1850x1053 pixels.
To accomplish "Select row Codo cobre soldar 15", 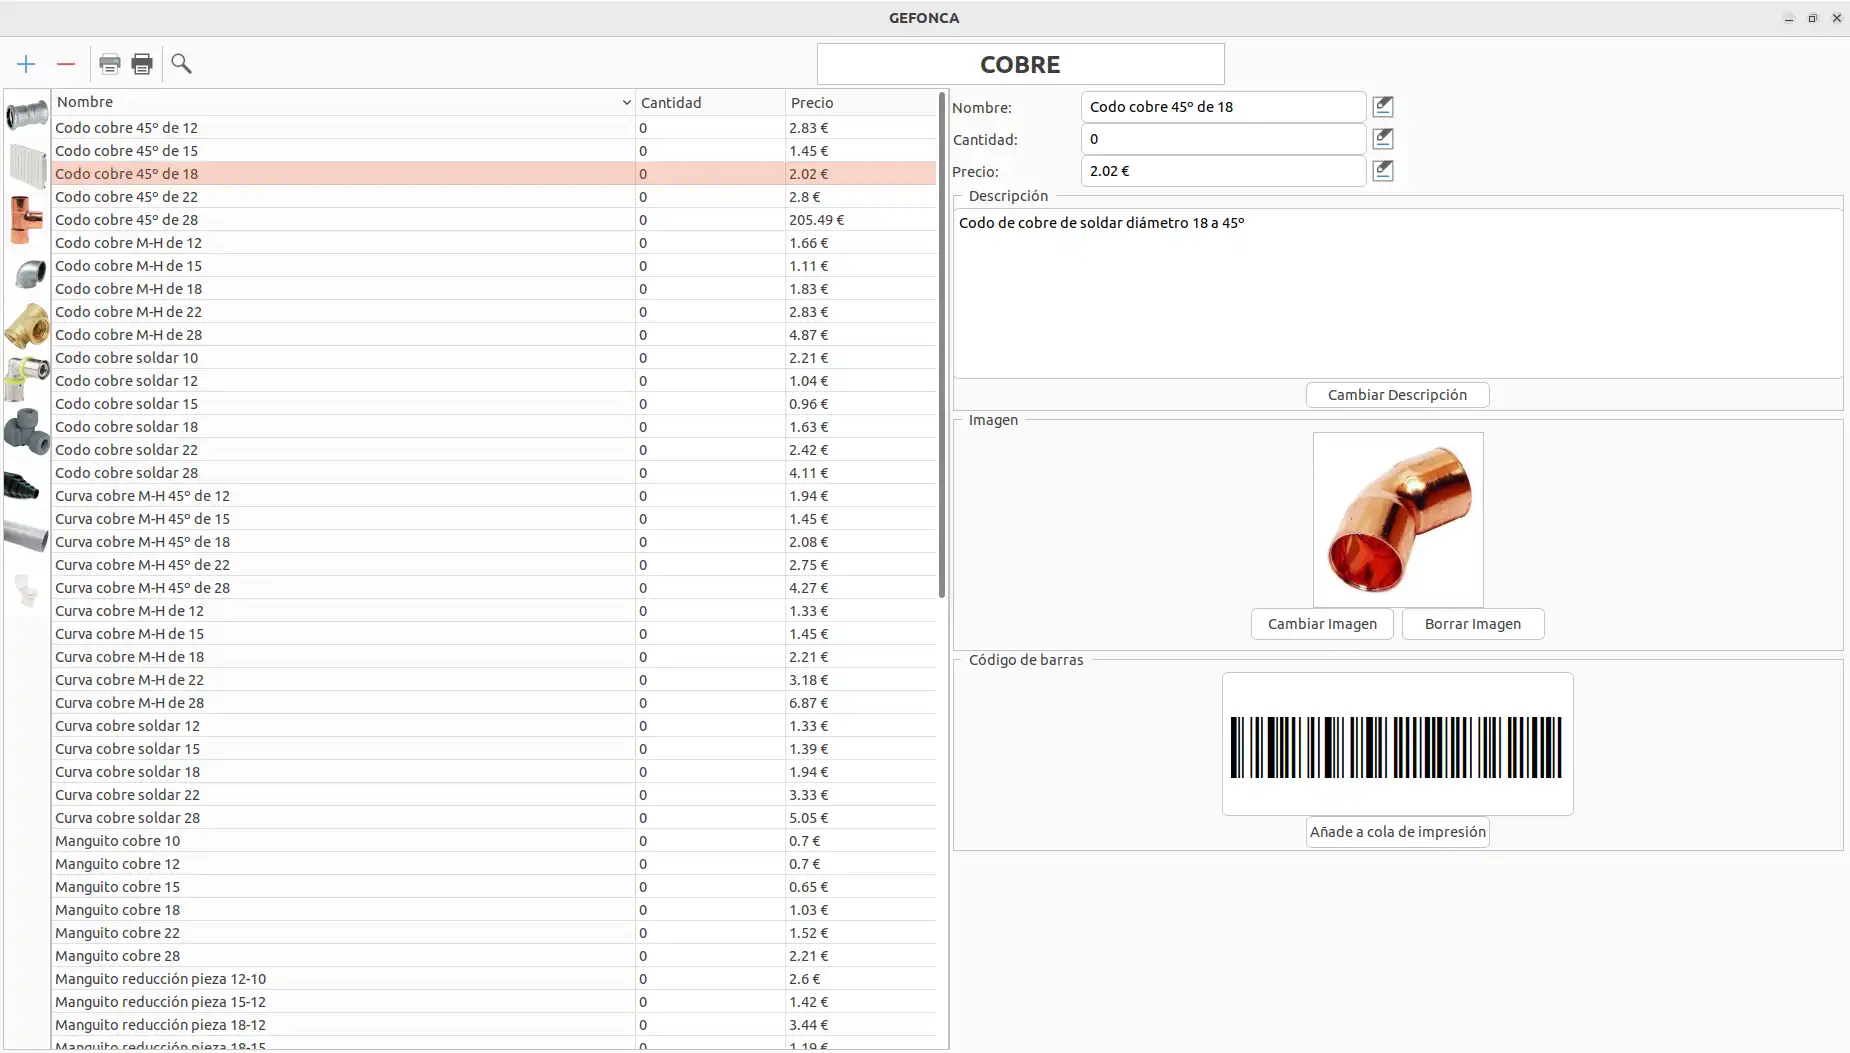I will [494, 404].
